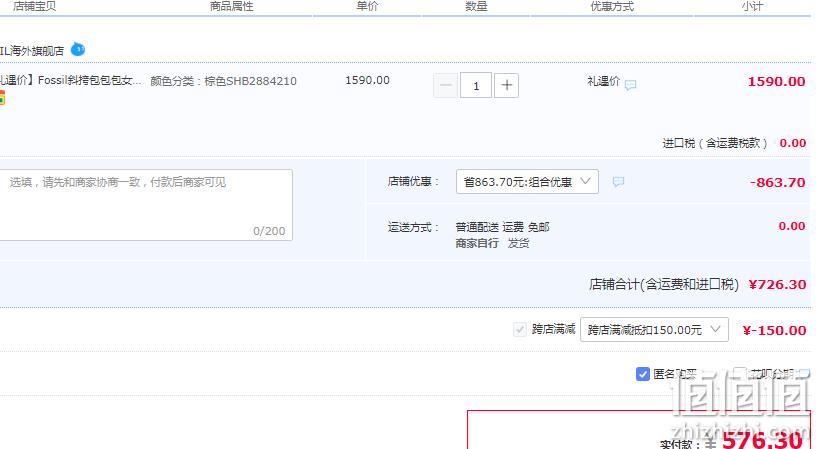
Task: Toggle the 跨店满减 checkbox
Action: tap(519, 329)
